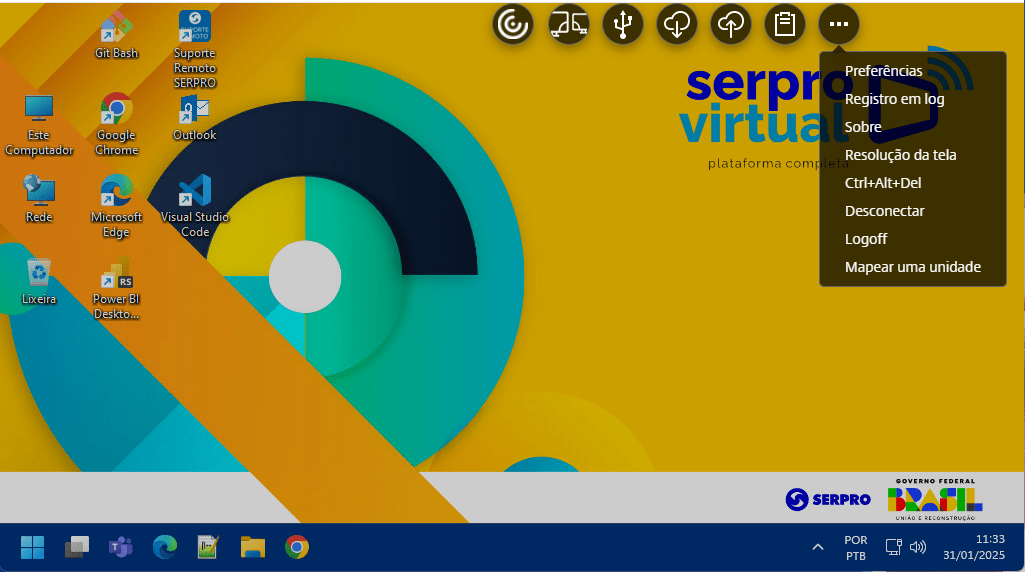Select the Este Computador desktop icon
Image resolution: width=1025 pixels, height=572 pixels.
pyautogui.click(x=39, y=126)
